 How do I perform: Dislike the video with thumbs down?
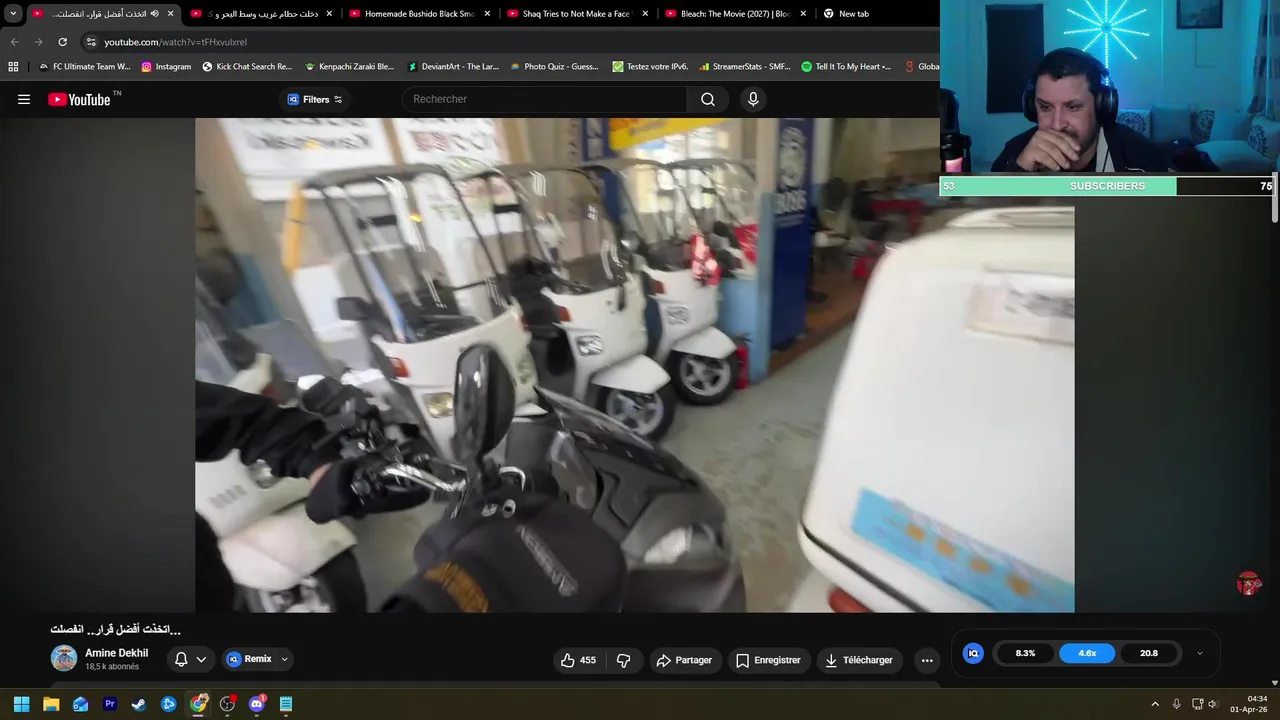pos(623,660)
